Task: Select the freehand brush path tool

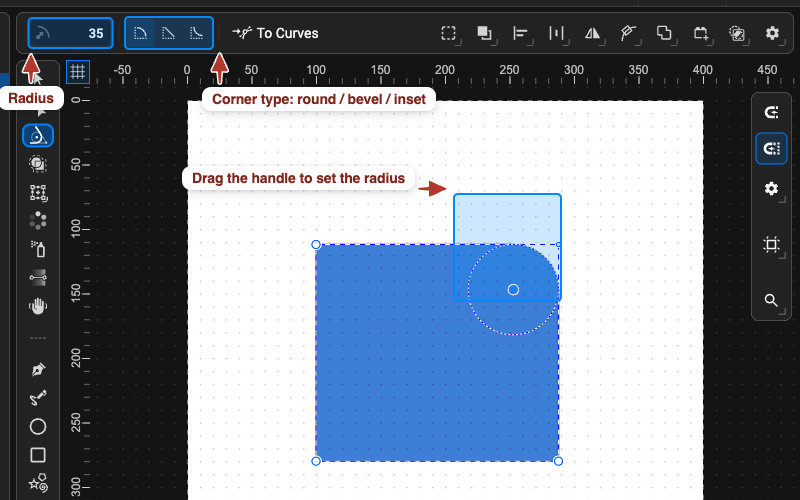Action: pyautogui.click(x=38, y=398)
